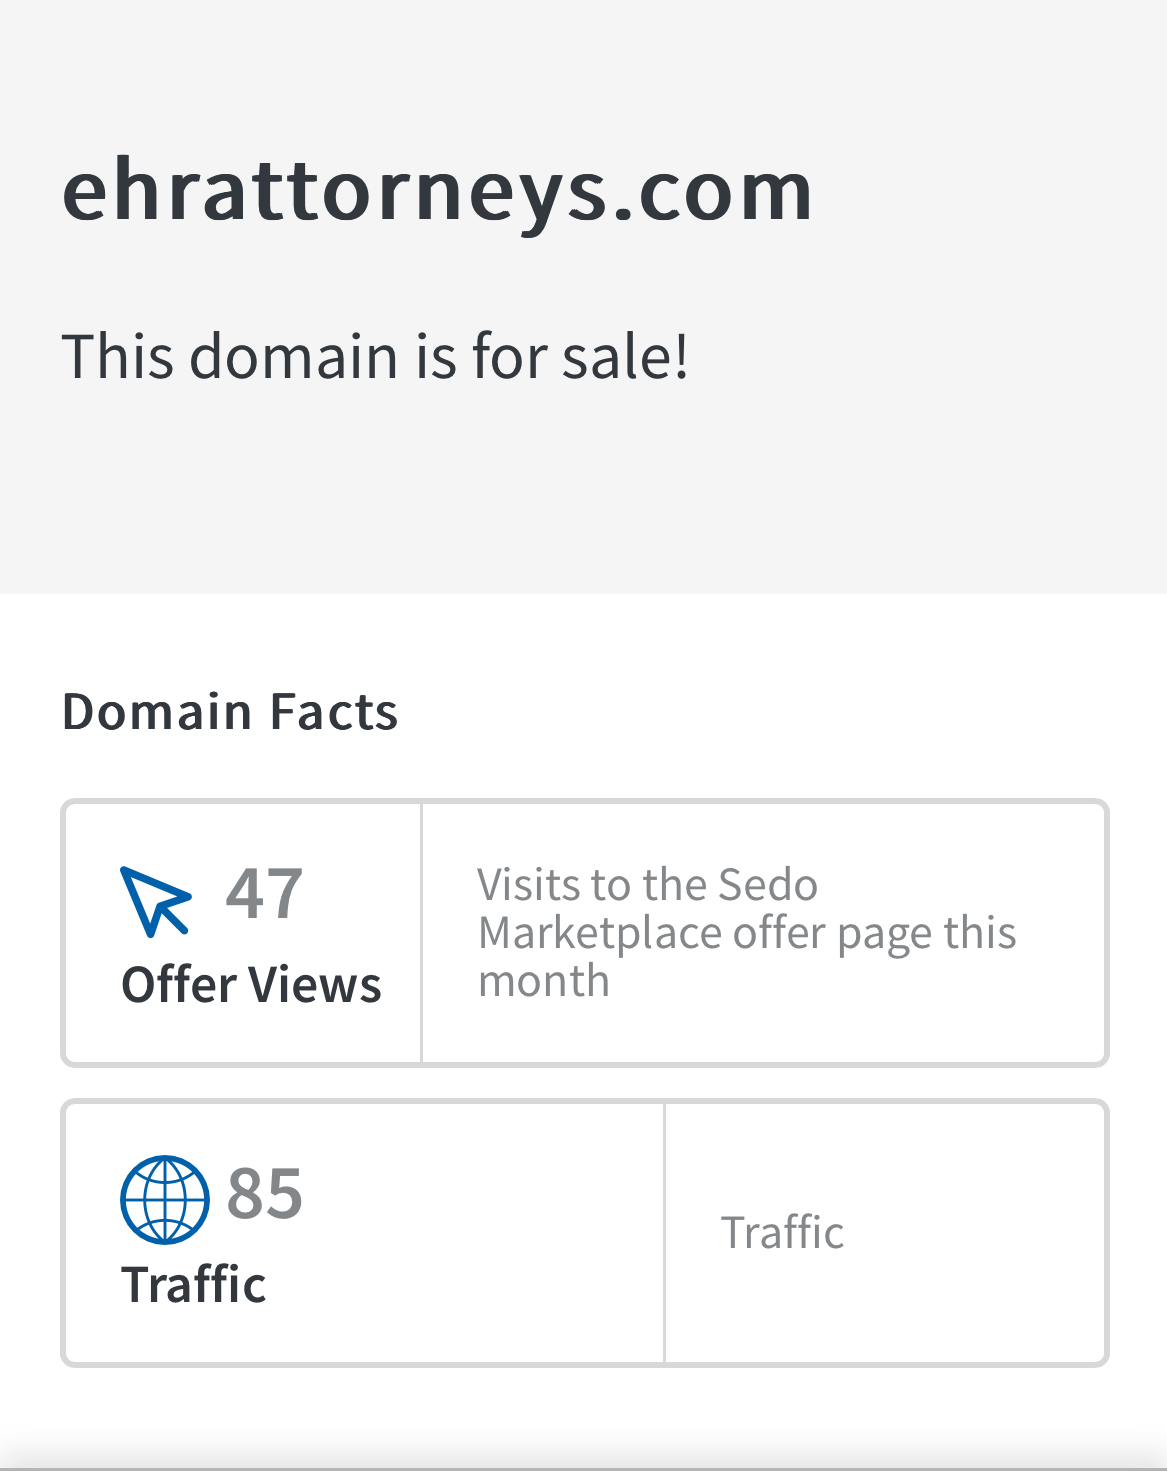This screenshot has width=1167, height=1475.
Task: Click the word "Marketplace" in the description
Action: (x=600, y=933)
